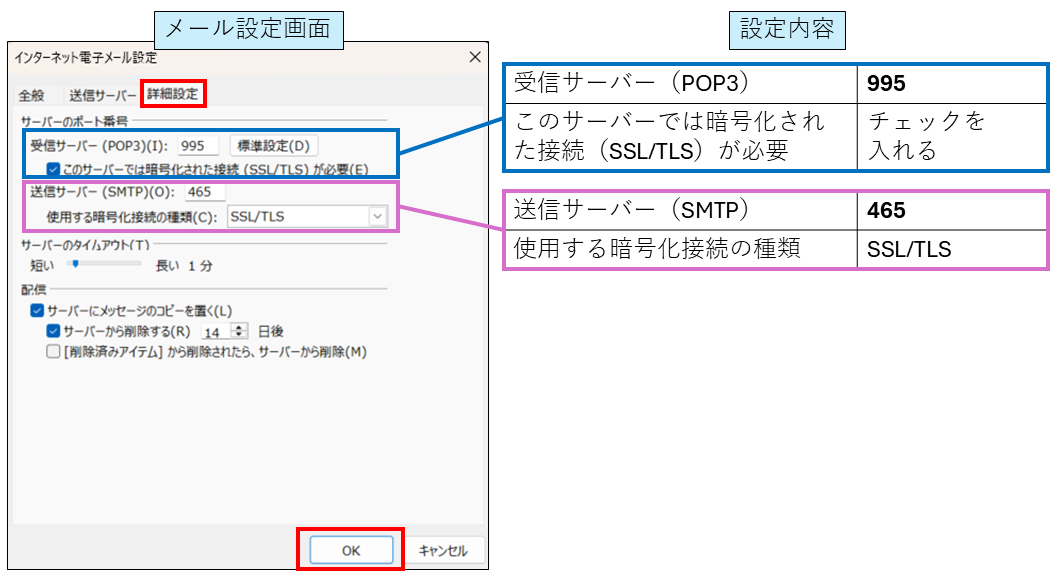
Task: Click the OK button
Action: click(351, 549)
